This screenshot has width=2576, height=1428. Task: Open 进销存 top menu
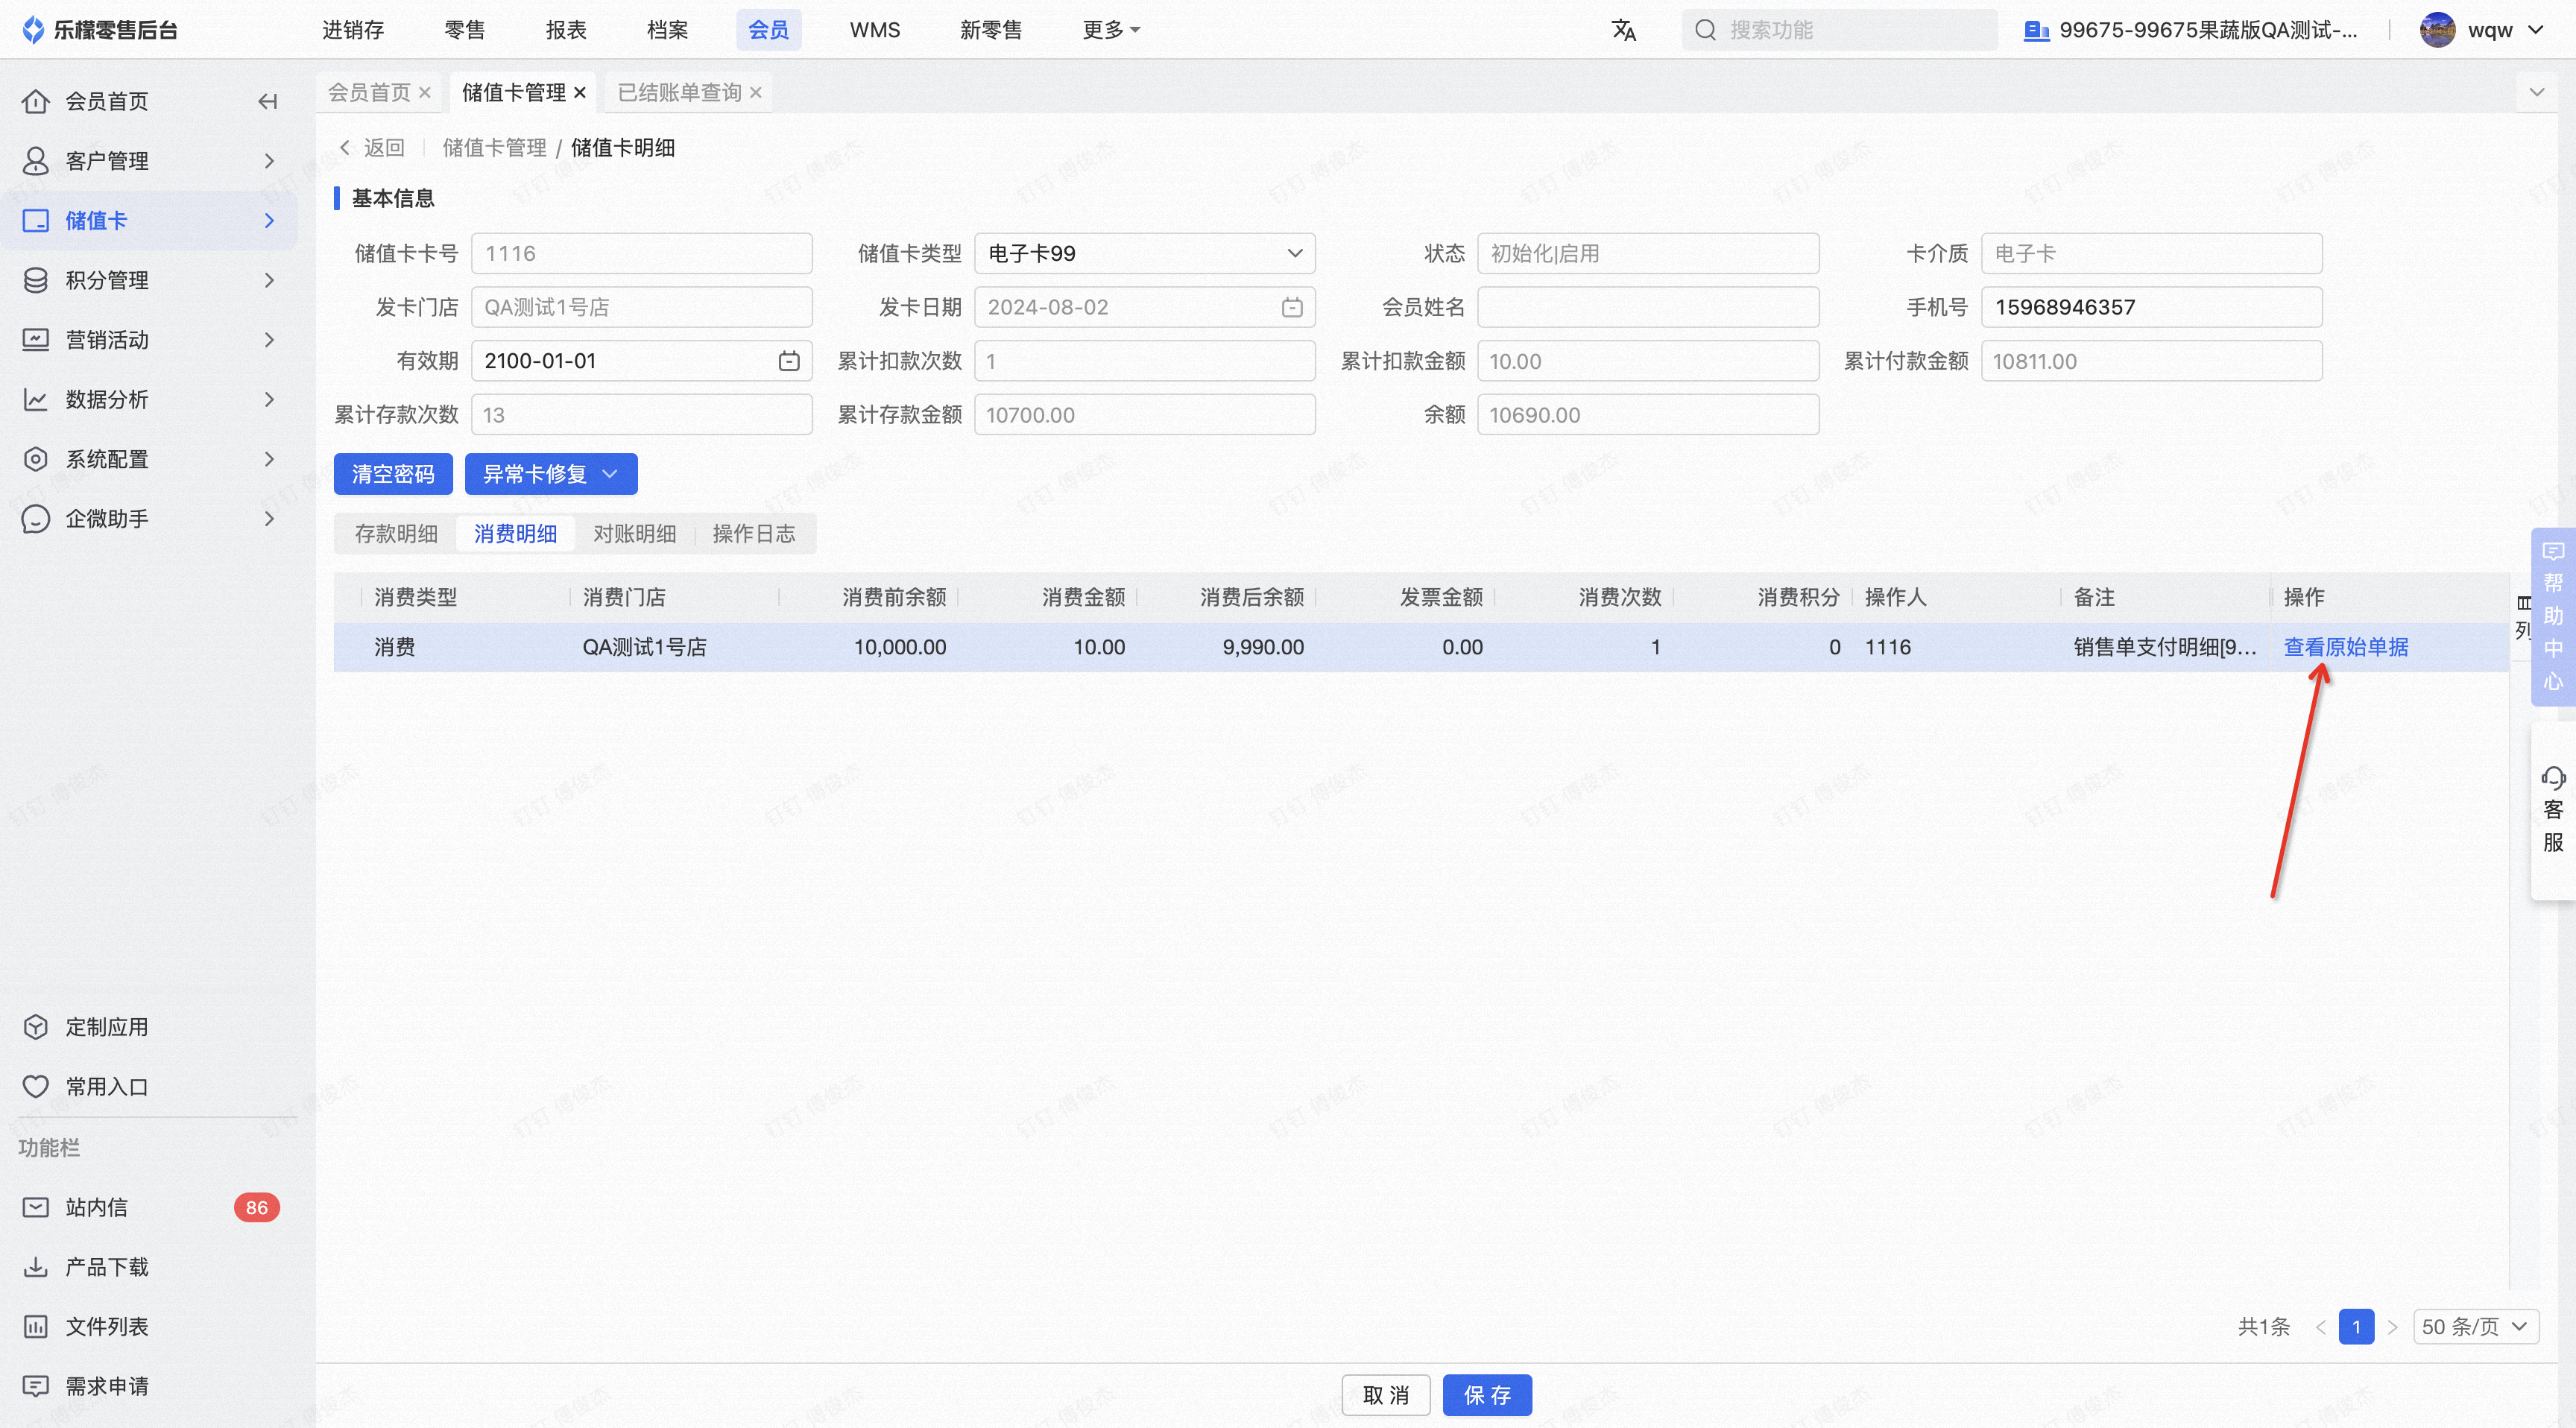pos(353,30)
